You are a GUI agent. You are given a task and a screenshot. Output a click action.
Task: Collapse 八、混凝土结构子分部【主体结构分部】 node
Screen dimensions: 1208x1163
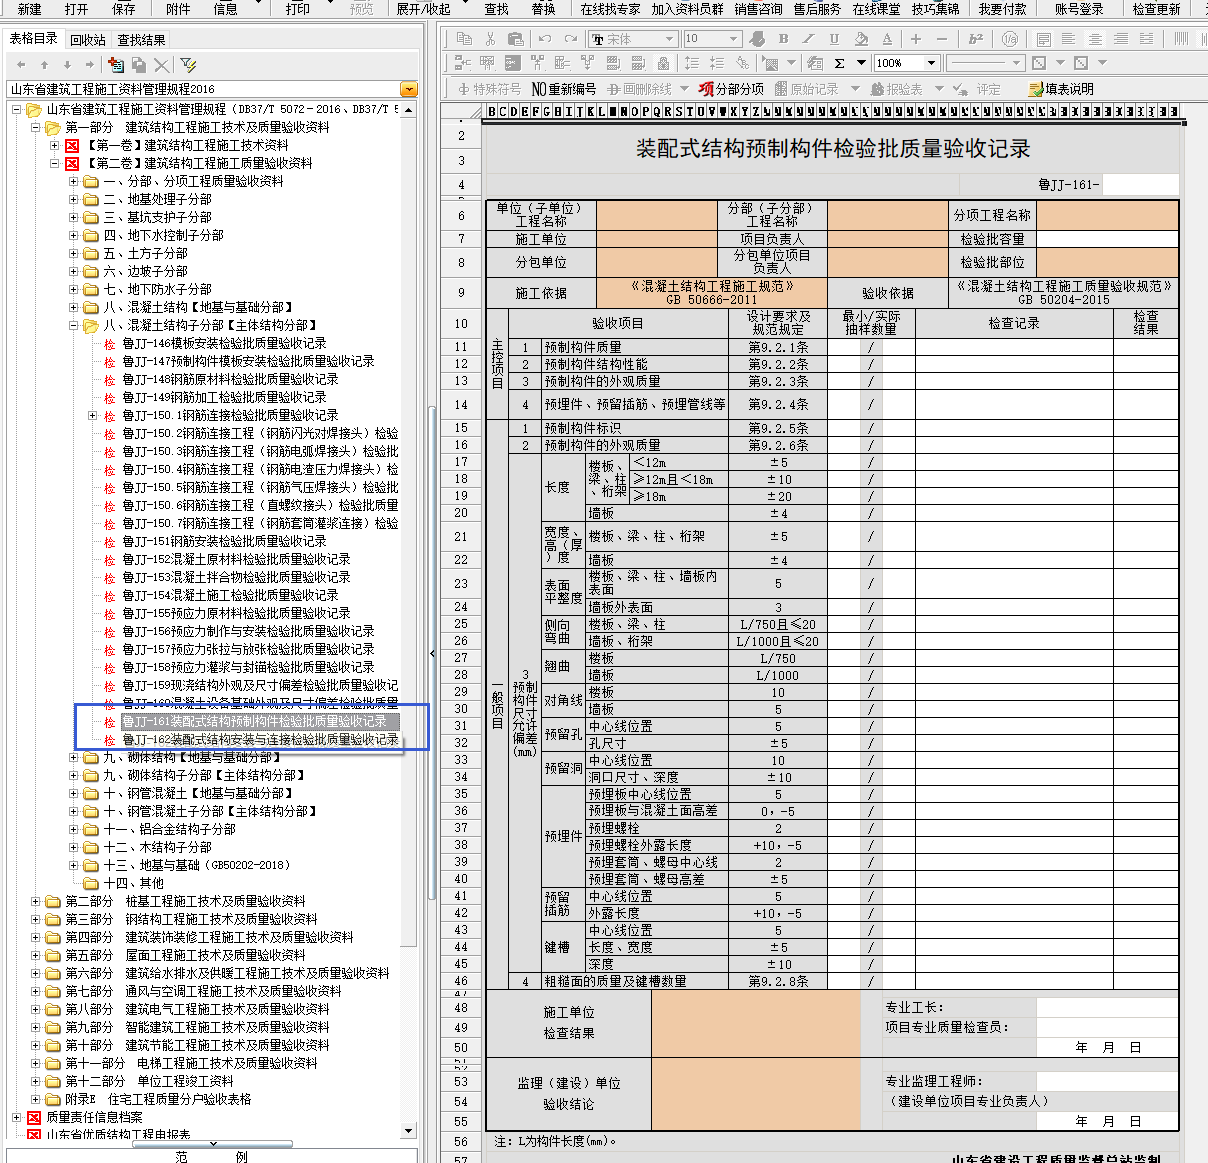click(73, 325)
